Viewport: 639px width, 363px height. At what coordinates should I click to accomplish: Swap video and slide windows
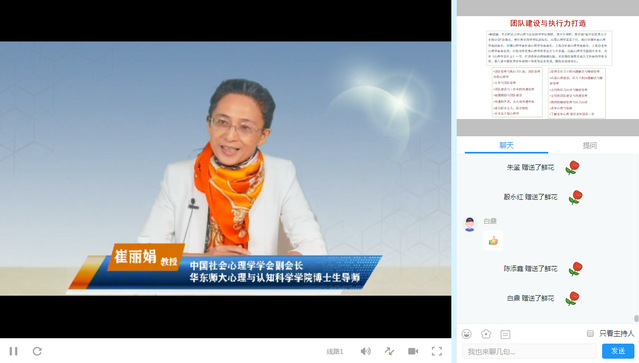click(x=389, y=351)
